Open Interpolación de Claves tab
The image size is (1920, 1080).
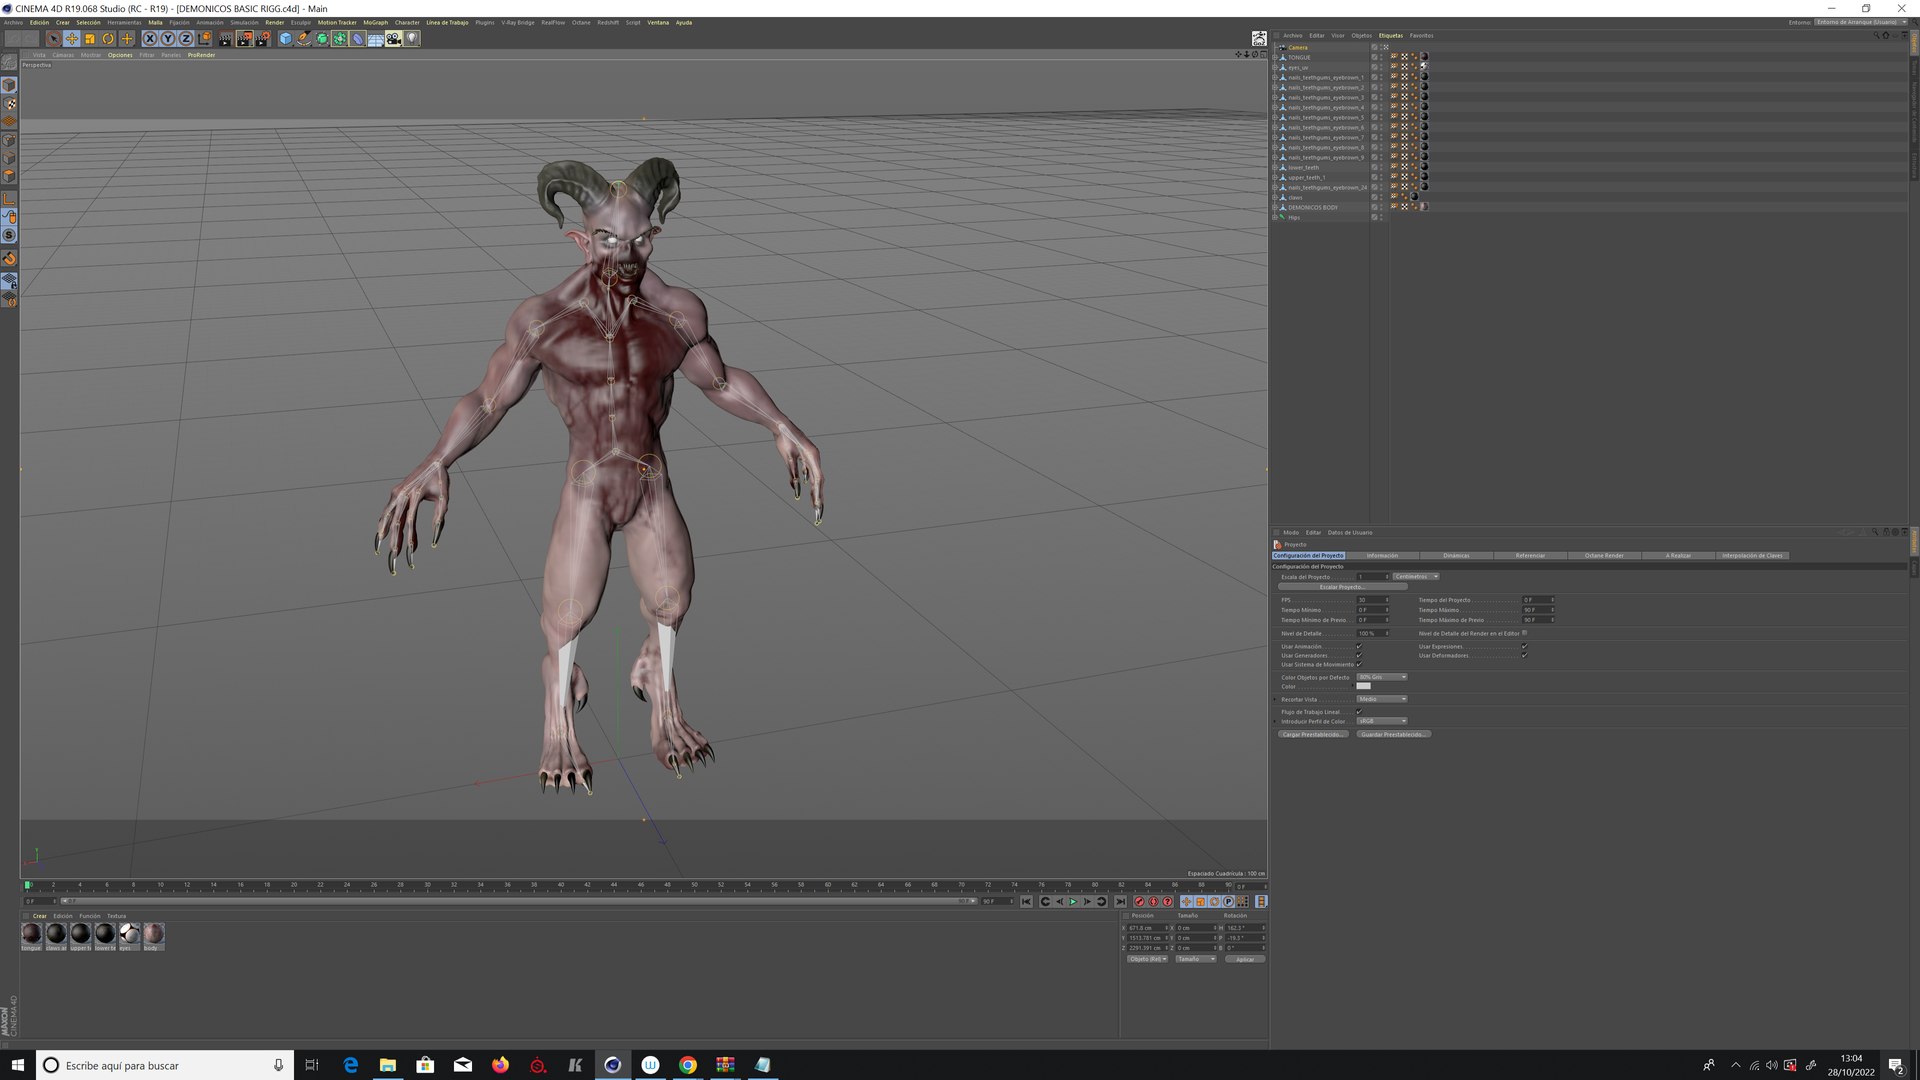click(1752, 555)
